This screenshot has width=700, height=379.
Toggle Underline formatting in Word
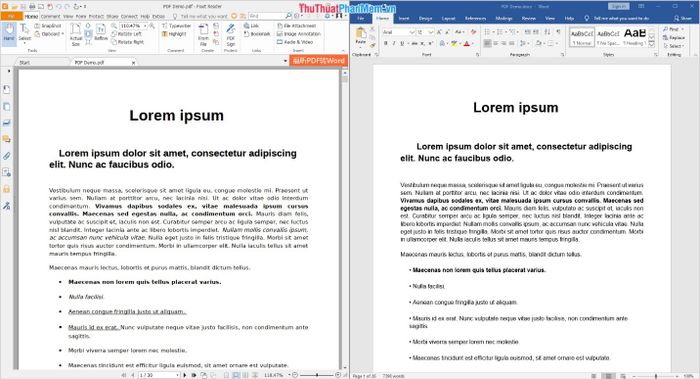[x=402, y=43]
